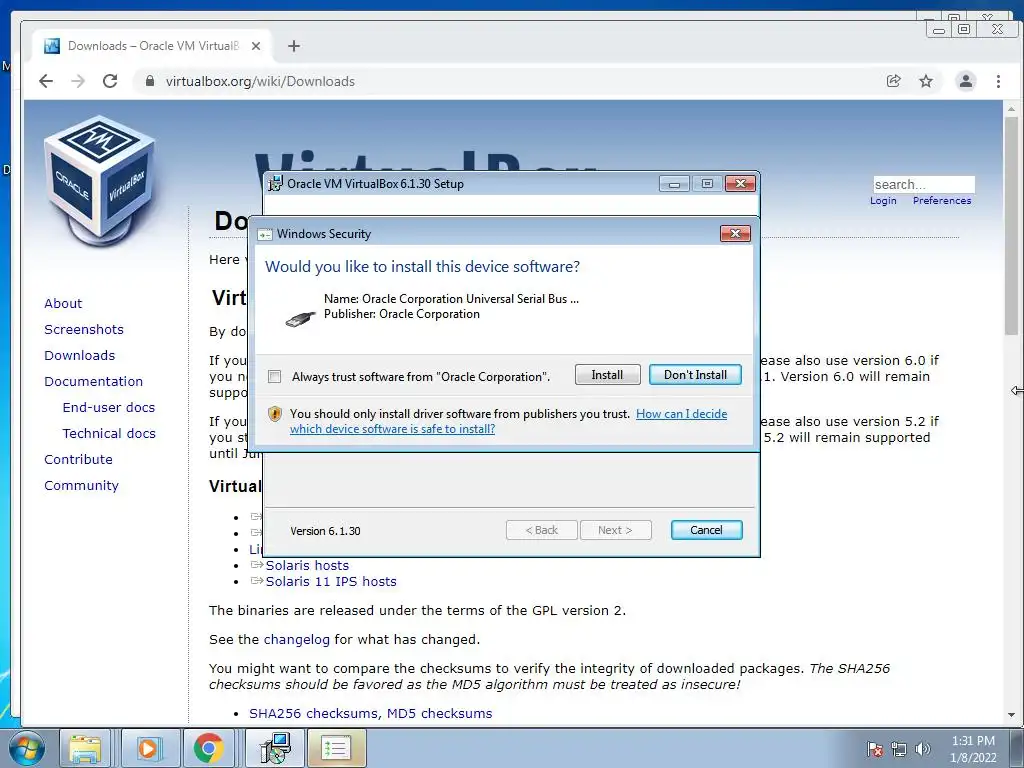The image size is (1024, 768).
Task: Open Technical docs link
Action: coord(108,434)
